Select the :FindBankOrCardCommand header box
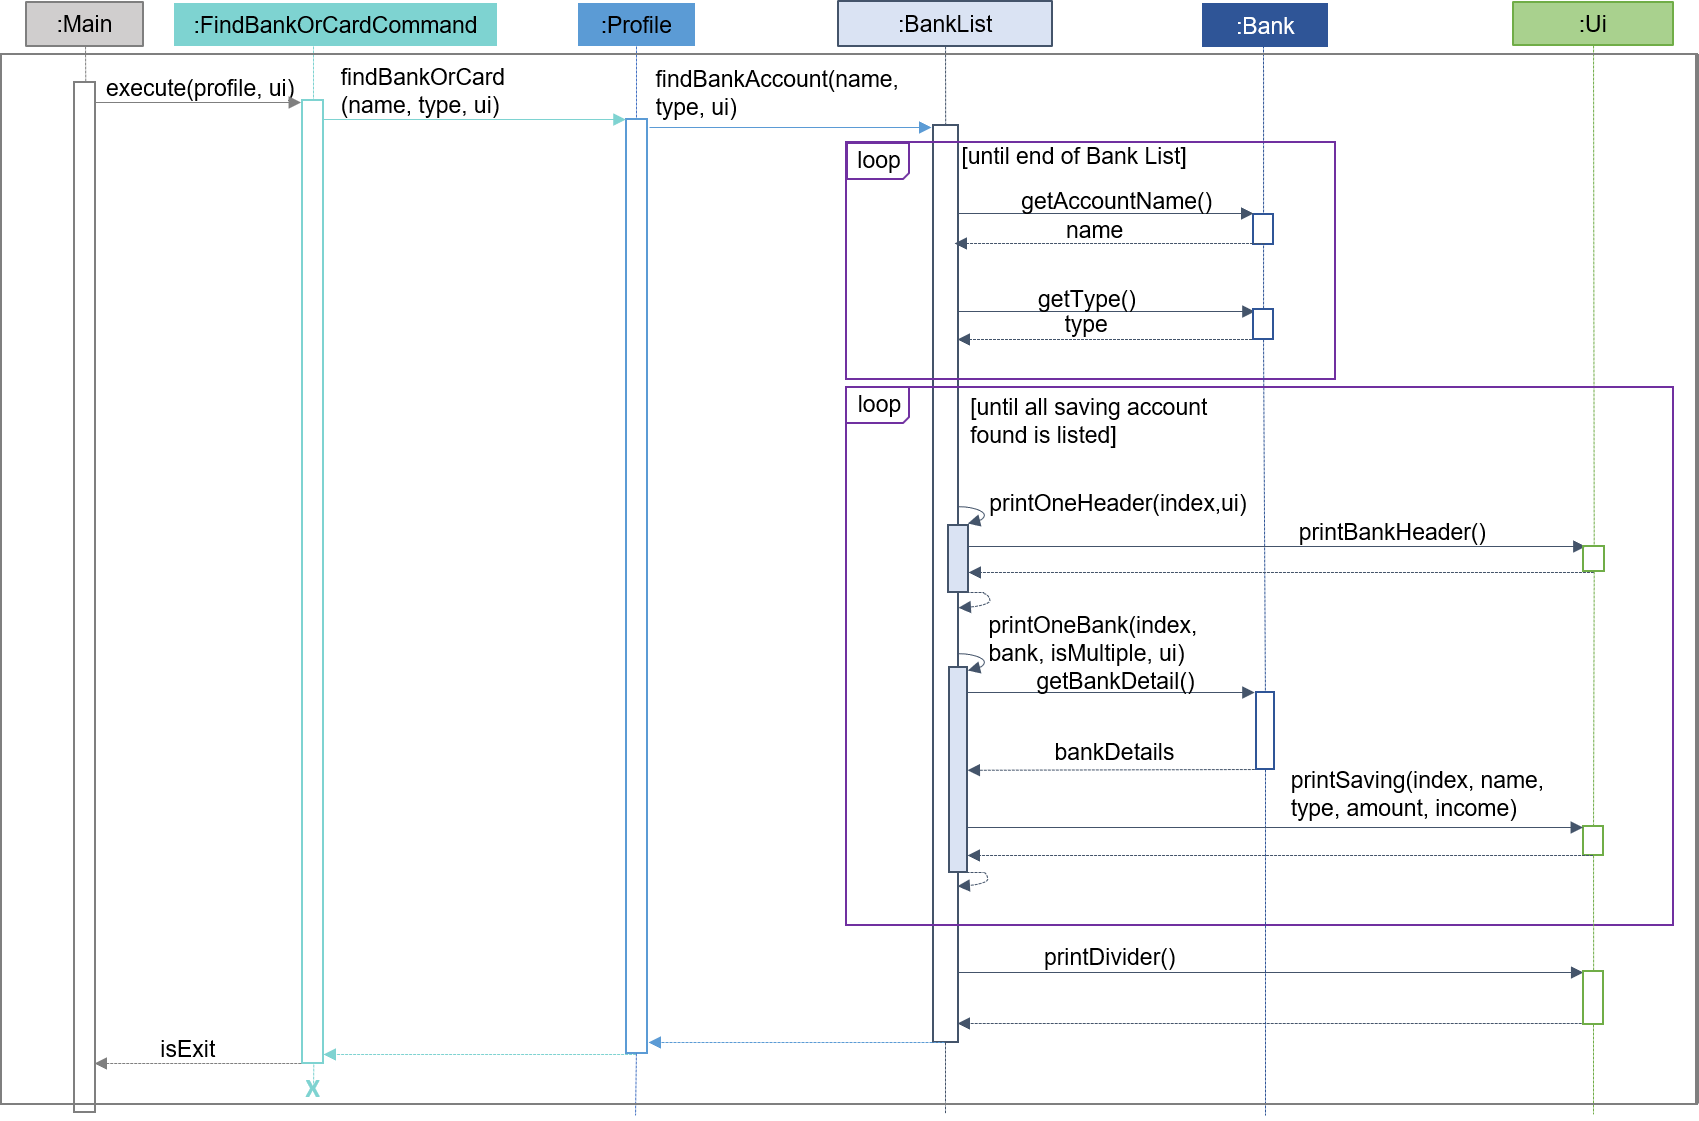The width and height of the screenshot is (1699, 1121). 335,24
